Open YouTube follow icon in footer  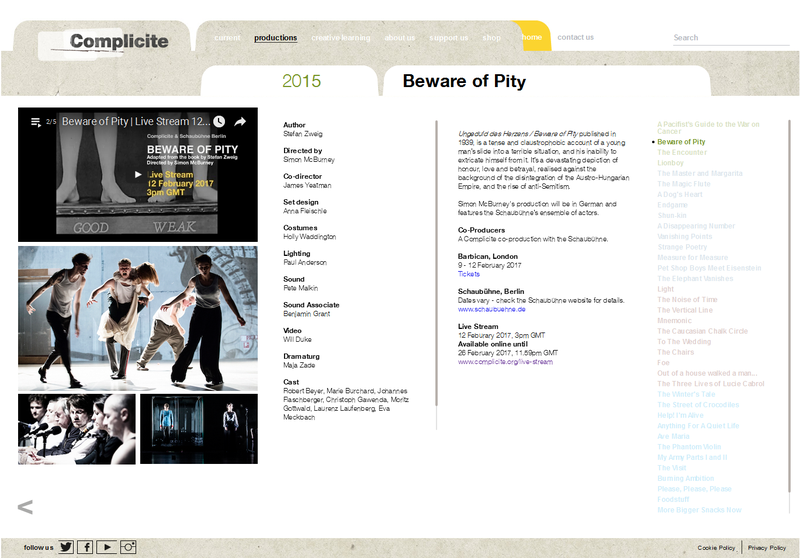pos(107,547)
